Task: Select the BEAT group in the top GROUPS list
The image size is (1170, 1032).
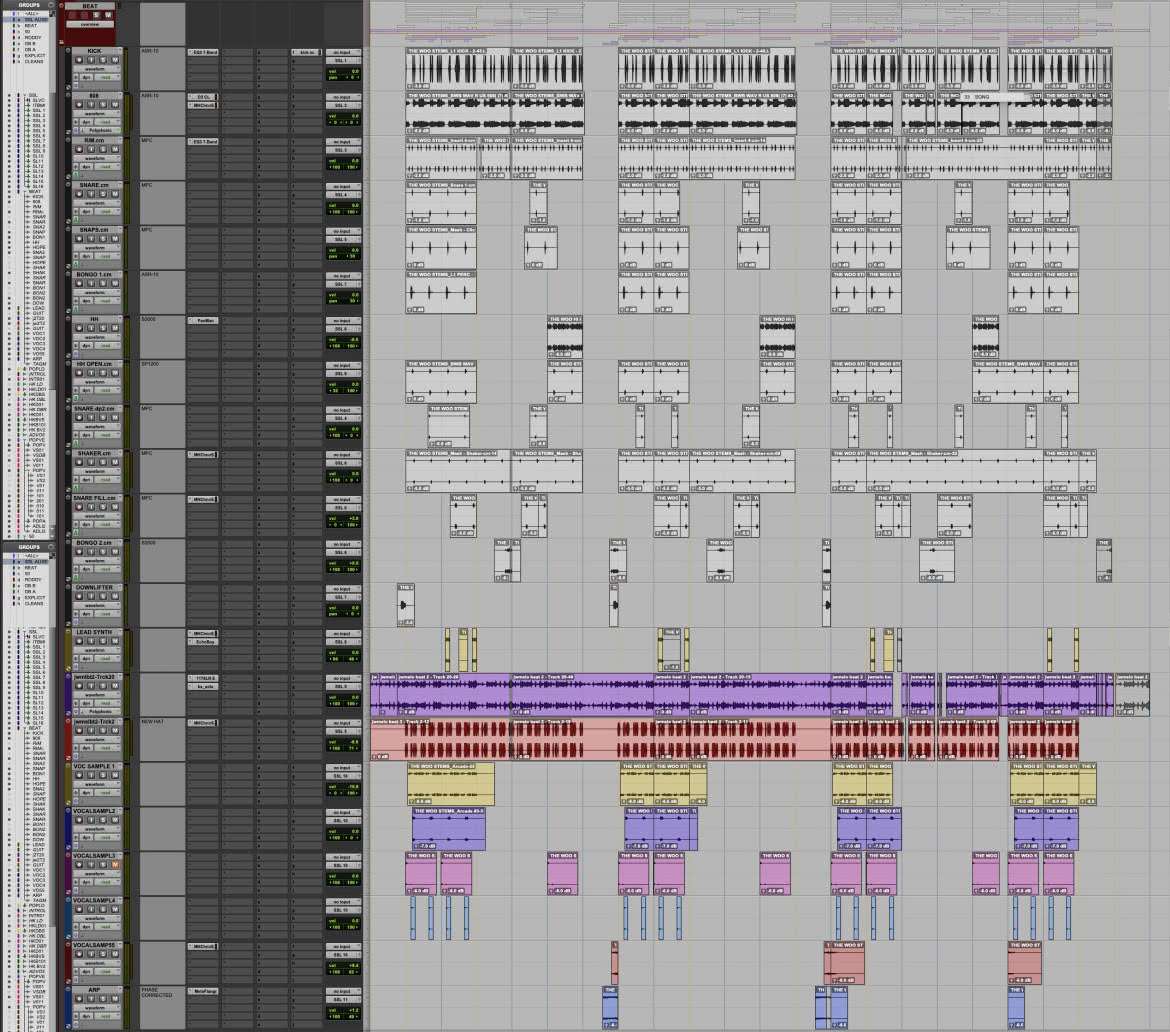Action: coord(31,25)
